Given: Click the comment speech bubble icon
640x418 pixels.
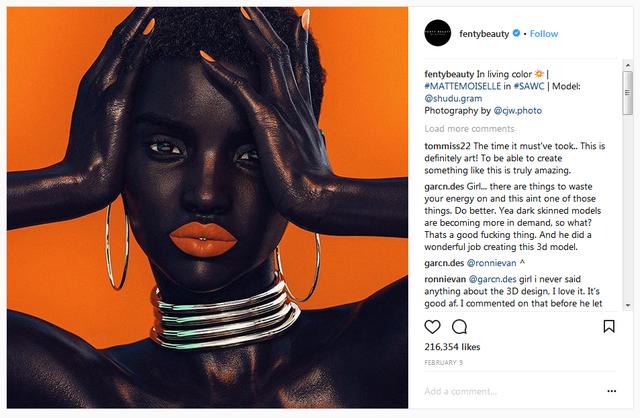Looking at the screenshot, I should click(x=459, y=327).
